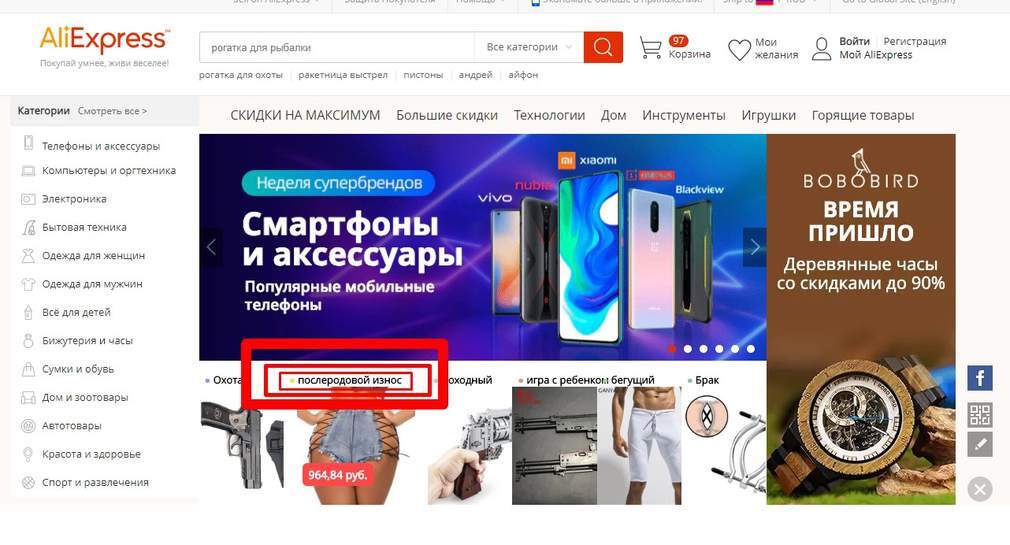Image resolution: width=1010 pixels, height=545 pixels.
Task: Open the shopping cart icon
Action: point(651,48)
